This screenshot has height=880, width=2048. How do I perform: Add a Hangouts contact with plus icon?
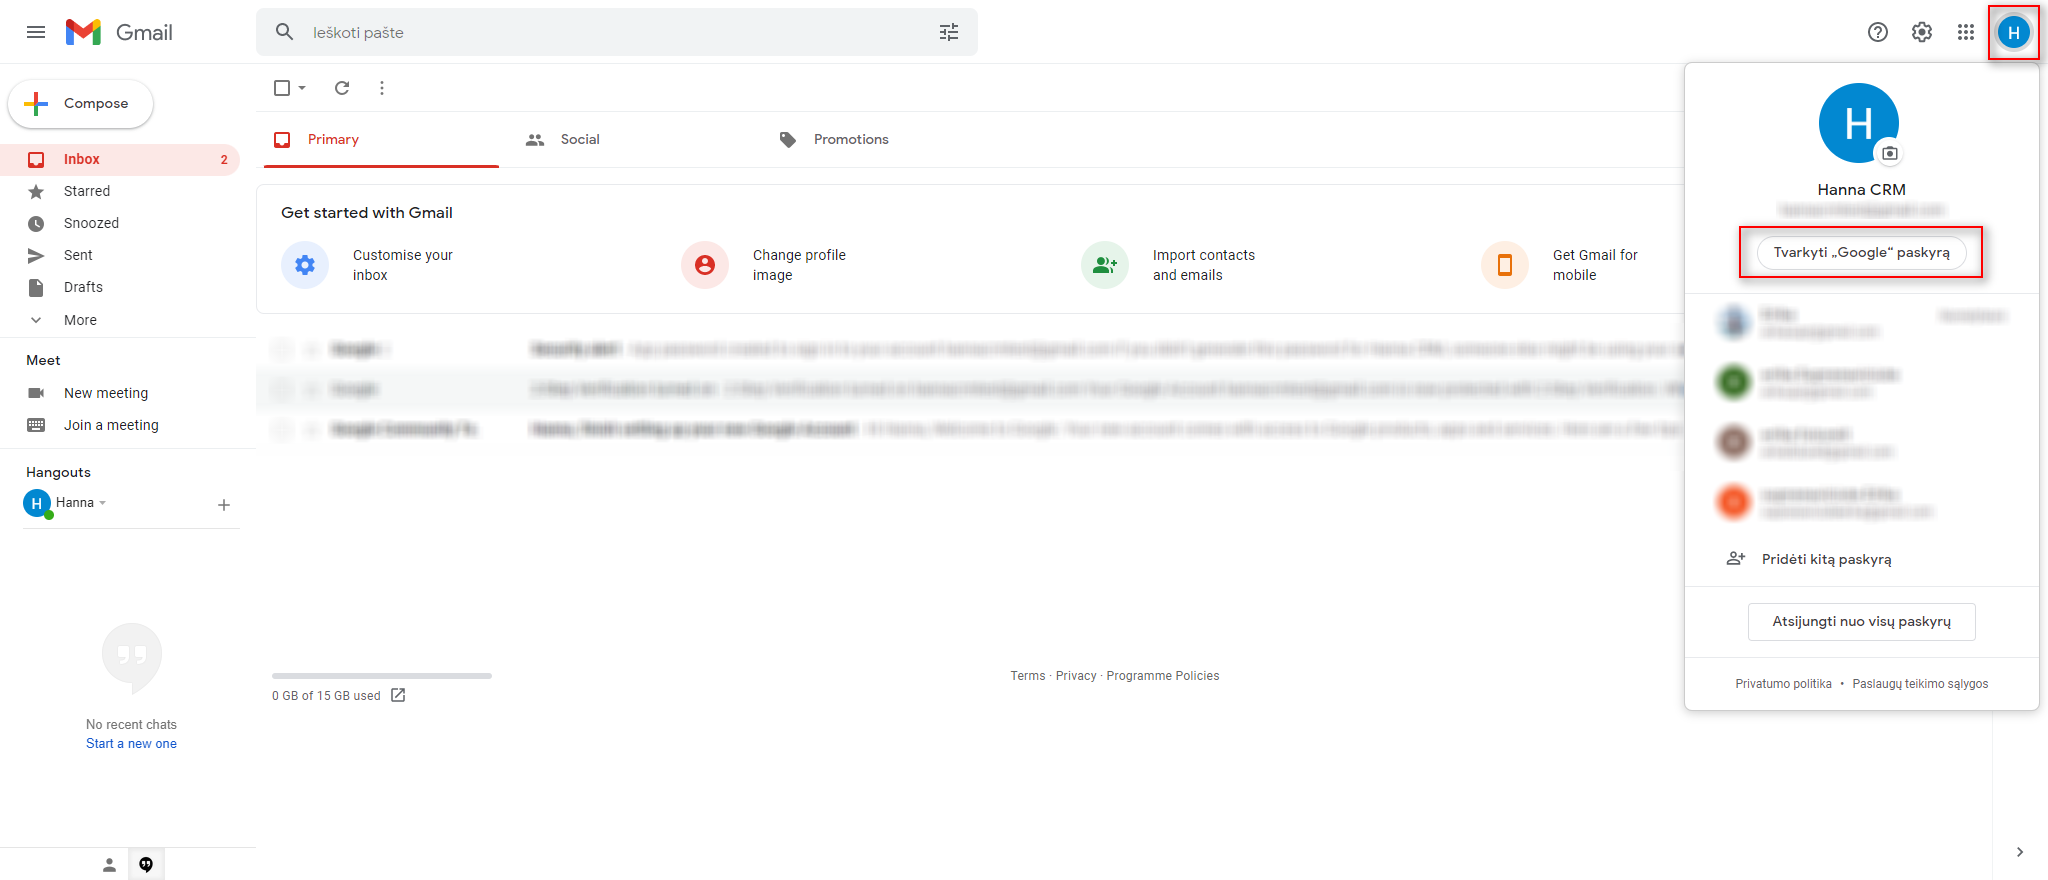click(224, 505)
